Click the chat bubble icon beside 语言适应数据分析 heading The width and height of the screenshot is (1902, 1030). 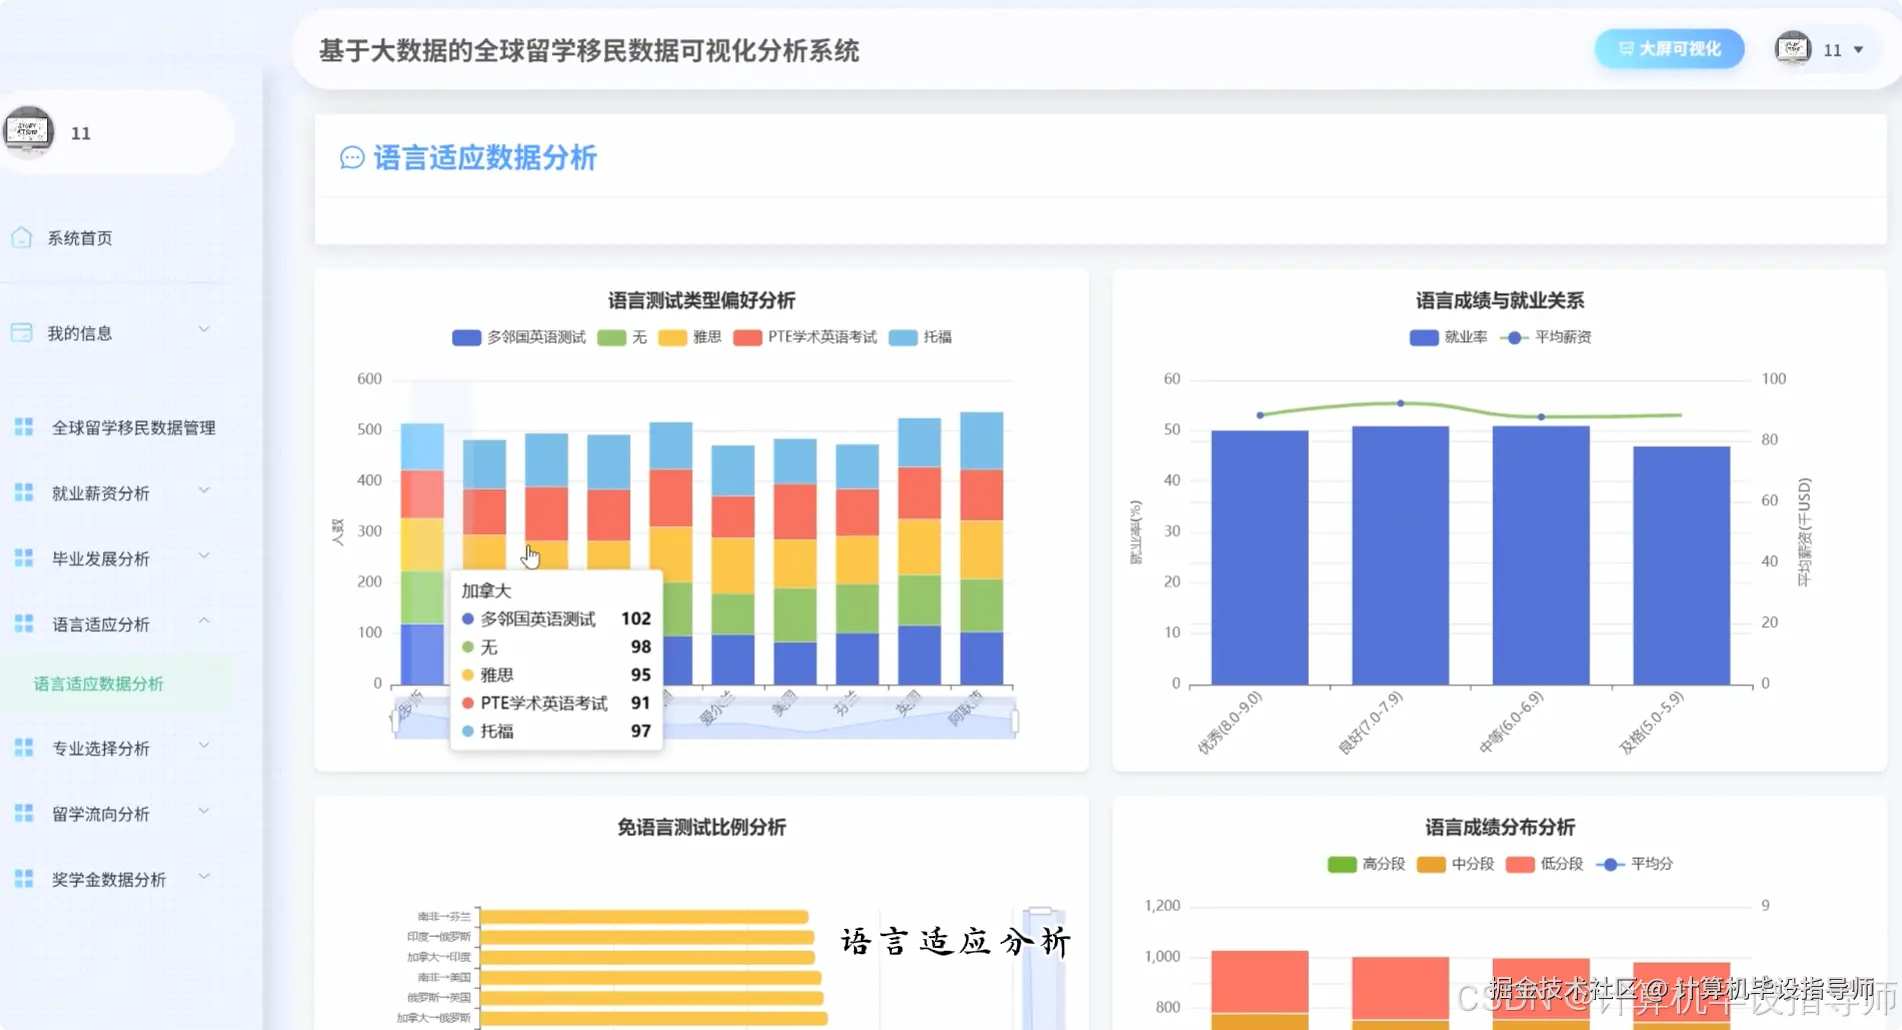pos(350,158)
